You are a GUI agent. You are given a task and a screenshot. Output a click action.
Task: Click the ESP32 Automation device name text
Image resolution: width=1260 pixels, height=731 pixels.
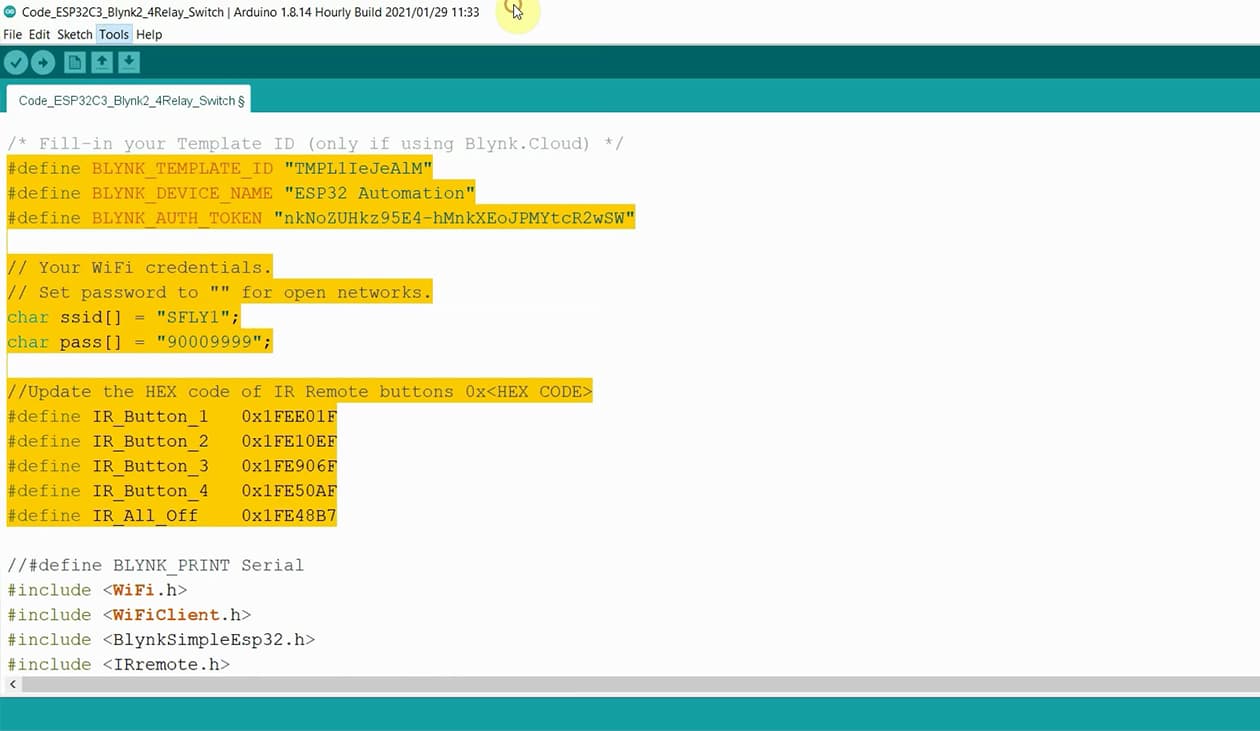pyautogui.click(x=380, y=192)
